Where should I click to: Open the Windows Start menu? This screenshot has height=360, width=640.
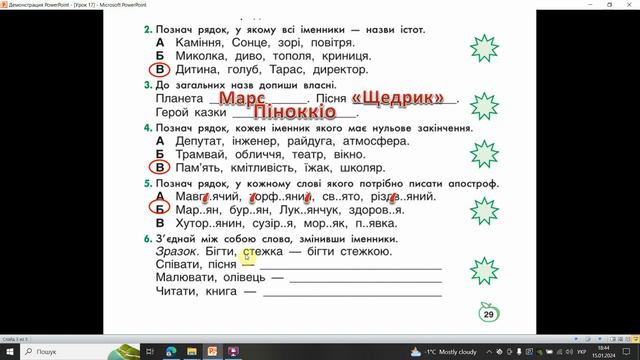tap(9, 351)
